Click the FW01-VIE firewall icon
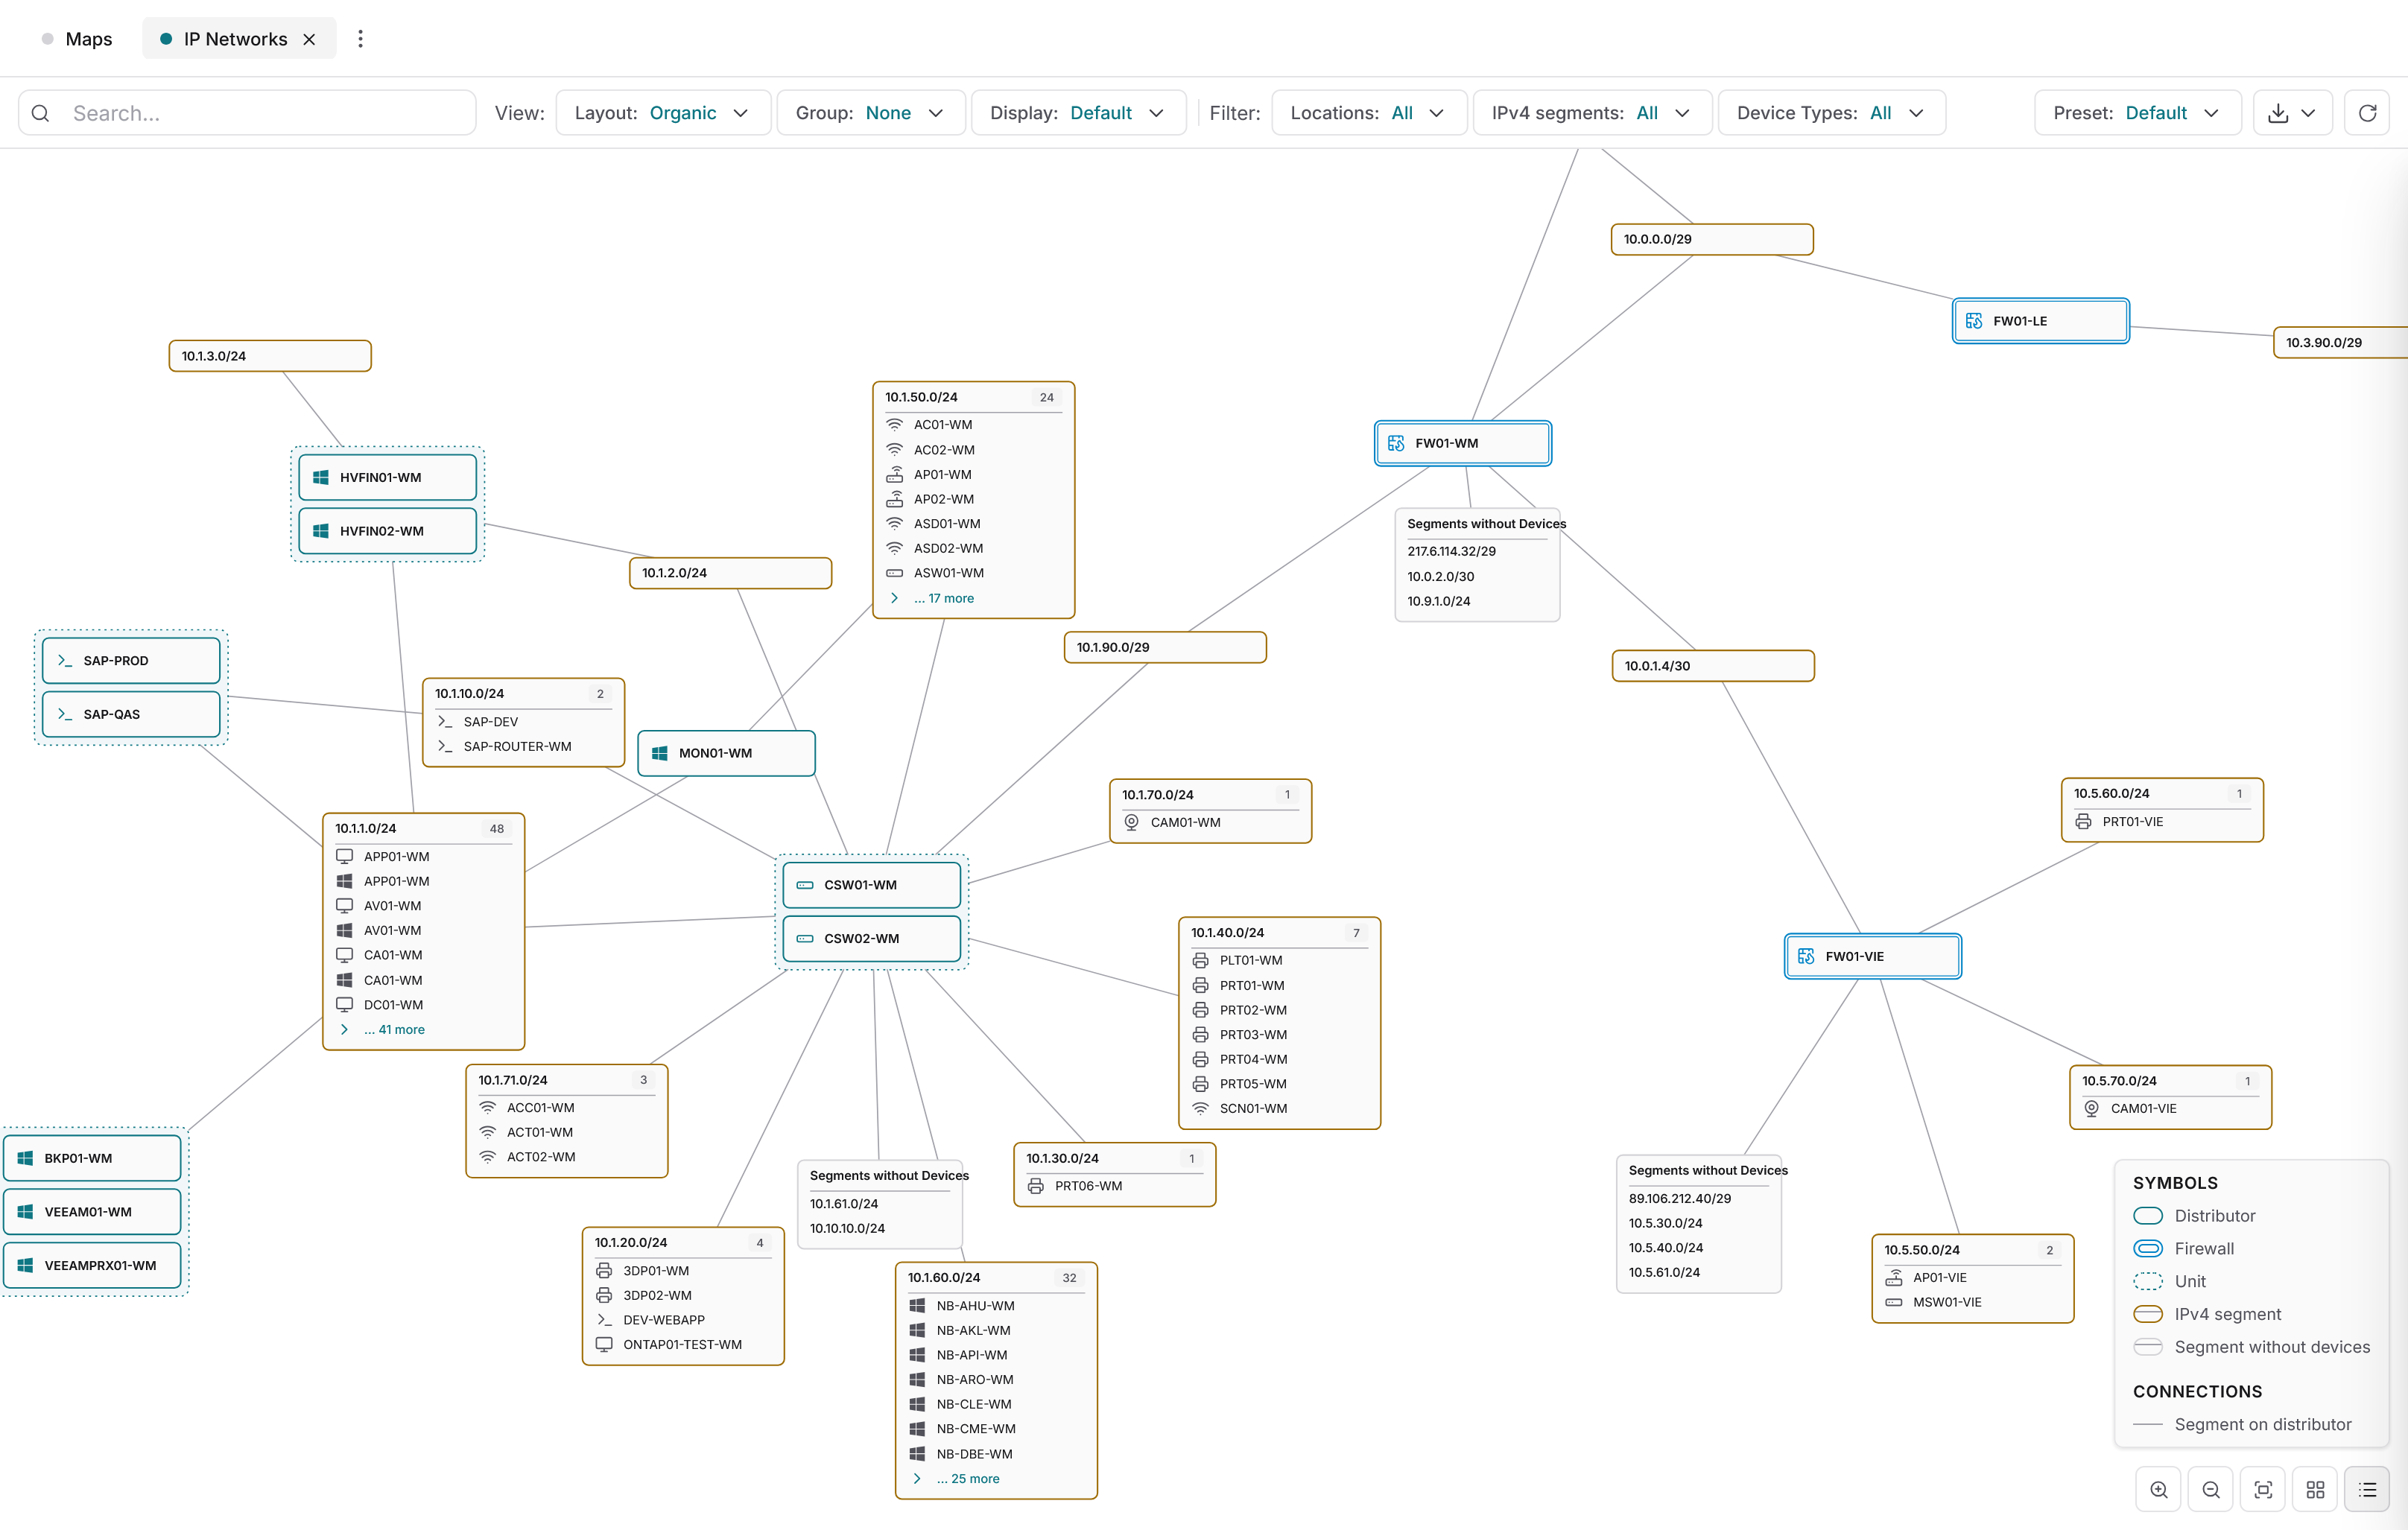The image size is (2408, 1530). 1806,956
